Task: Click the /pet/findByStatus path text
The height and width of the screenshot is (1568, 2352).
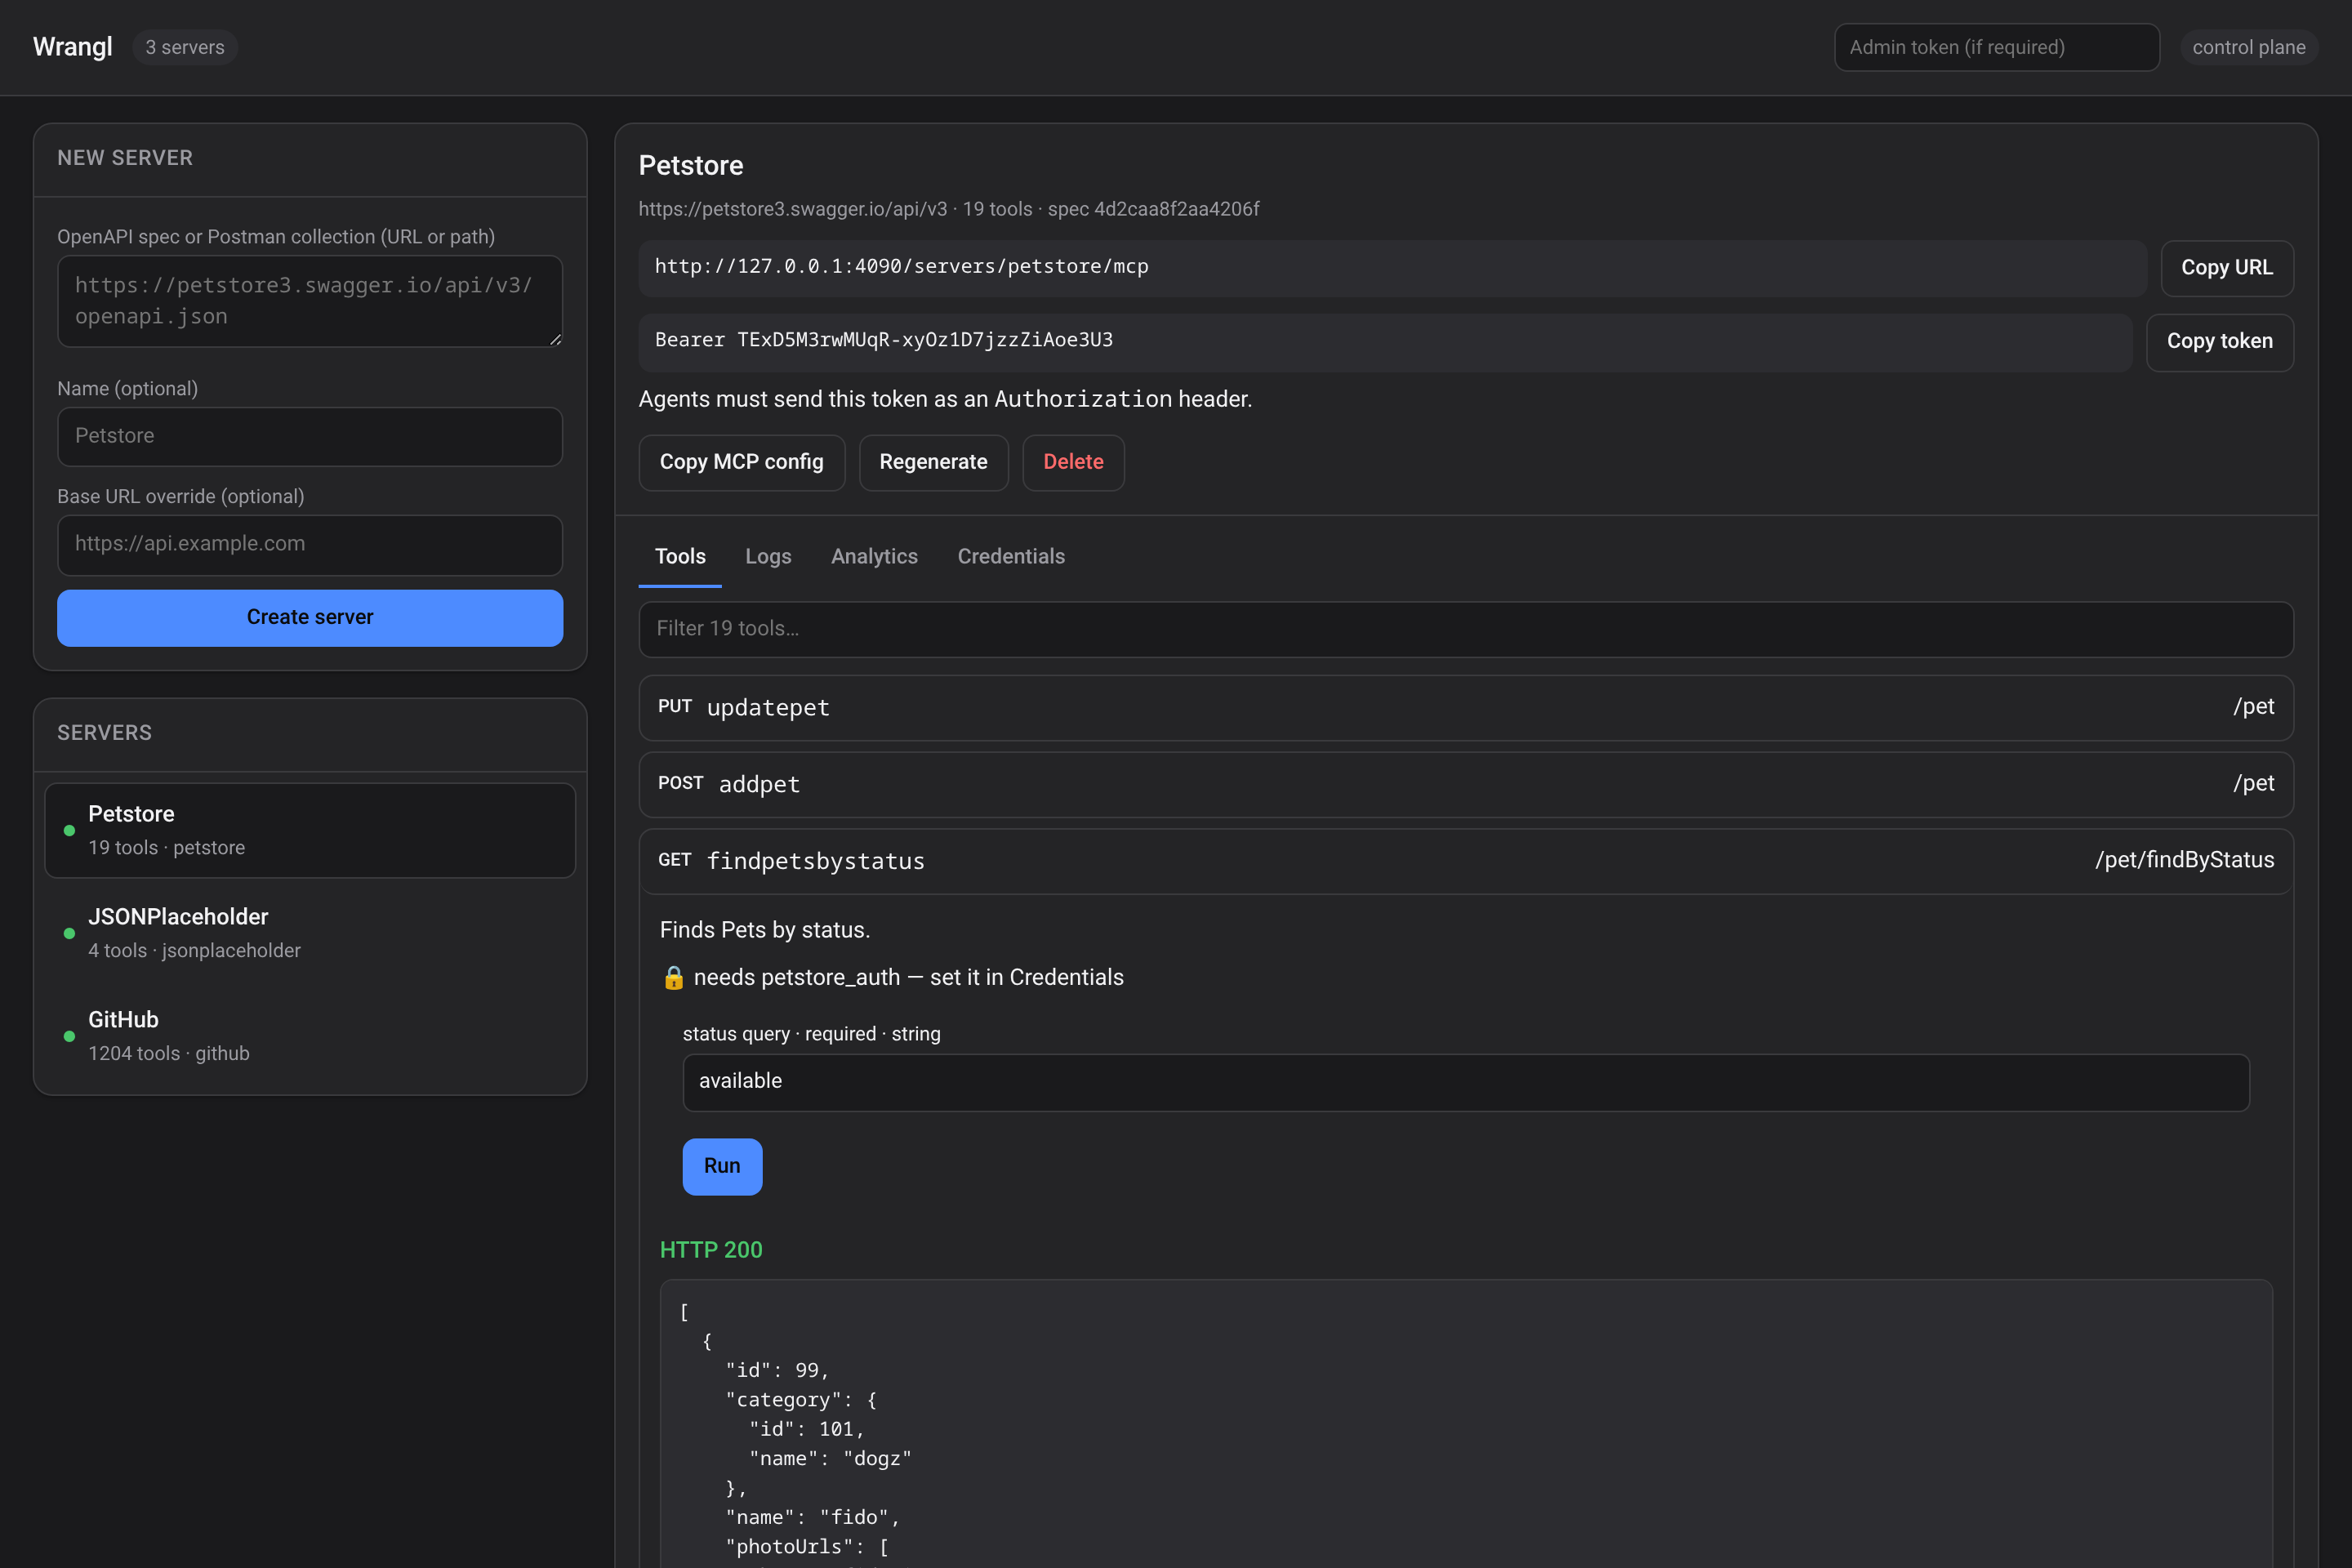Action: click(2184, 860)
